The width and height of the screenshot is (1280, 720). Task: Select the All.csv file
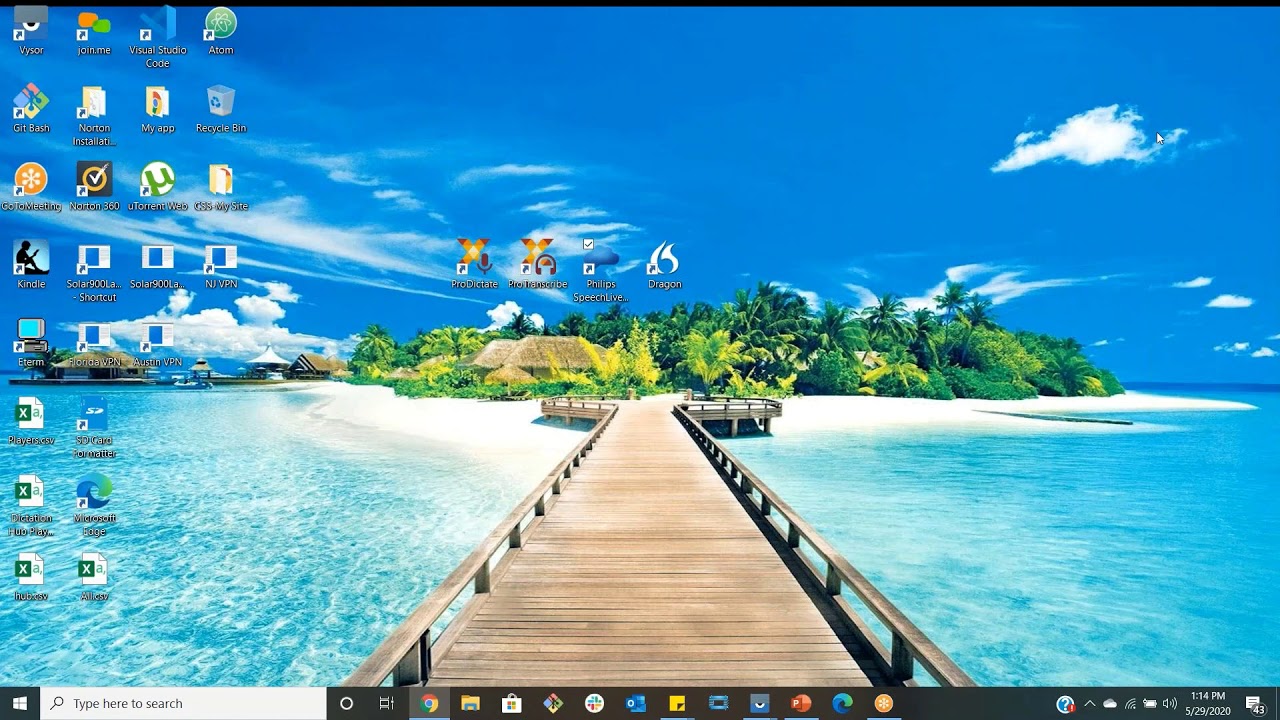pos(94,578)
